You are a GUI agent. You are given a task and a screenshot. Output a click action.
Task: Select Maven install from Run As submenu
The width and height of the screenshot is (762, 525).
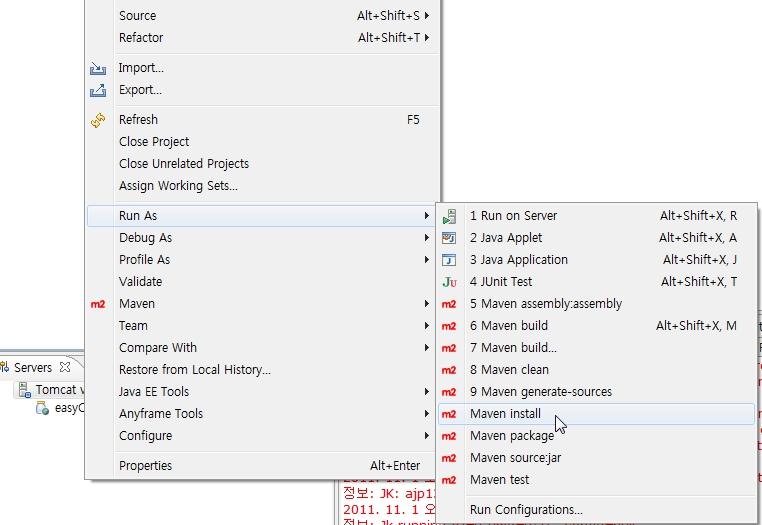tap(505, 414)
